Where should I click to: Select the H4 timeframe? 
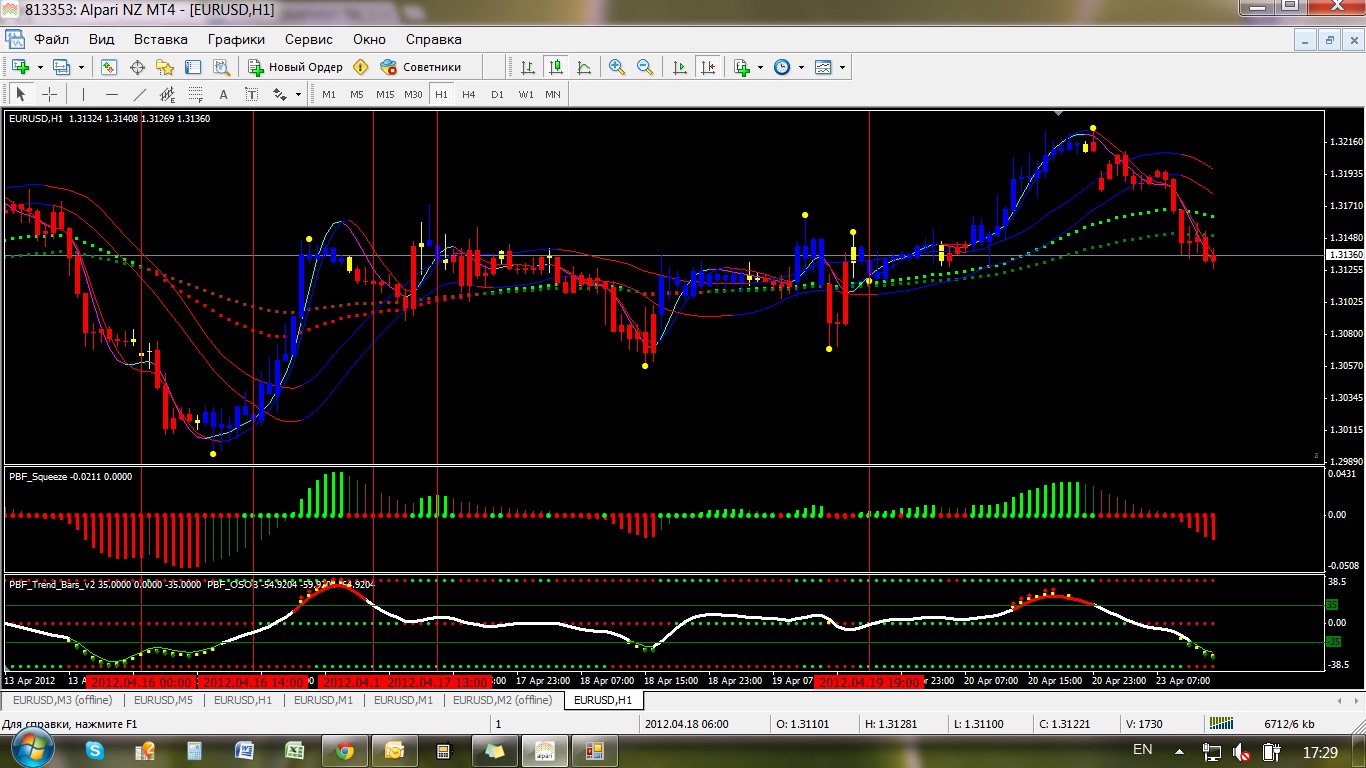[x=469, y=94]
